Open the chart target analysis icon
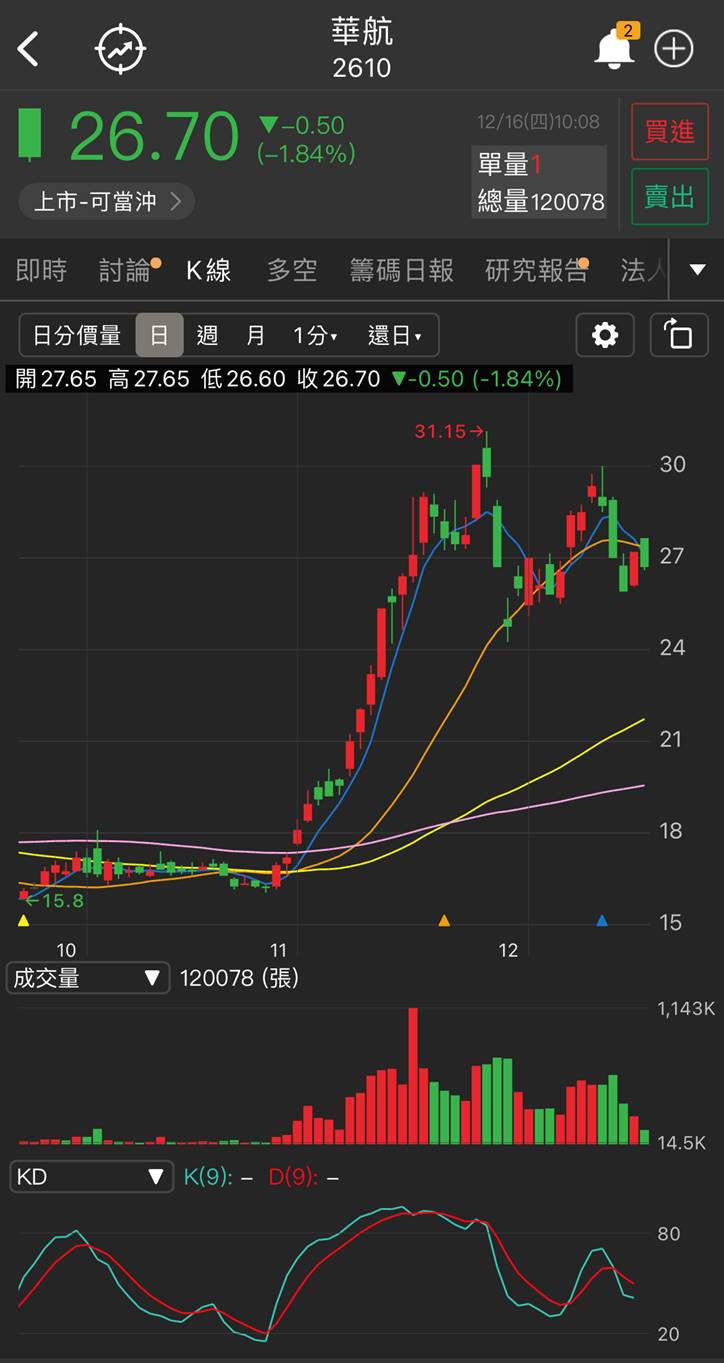This screenshot has width=724, height=1363. pyautogui.click(x=121, y=48)
